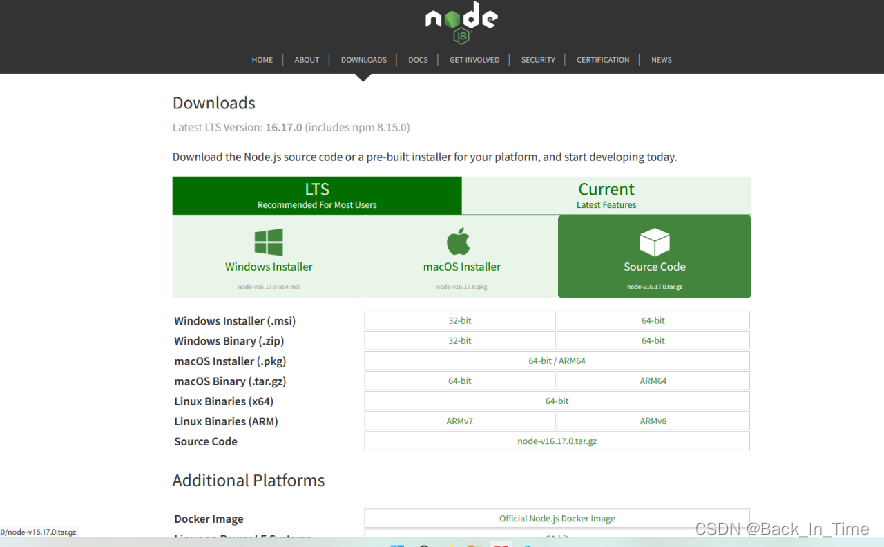
Task: Select DOWNLOADS in the navigation bar
Action: 364,60
